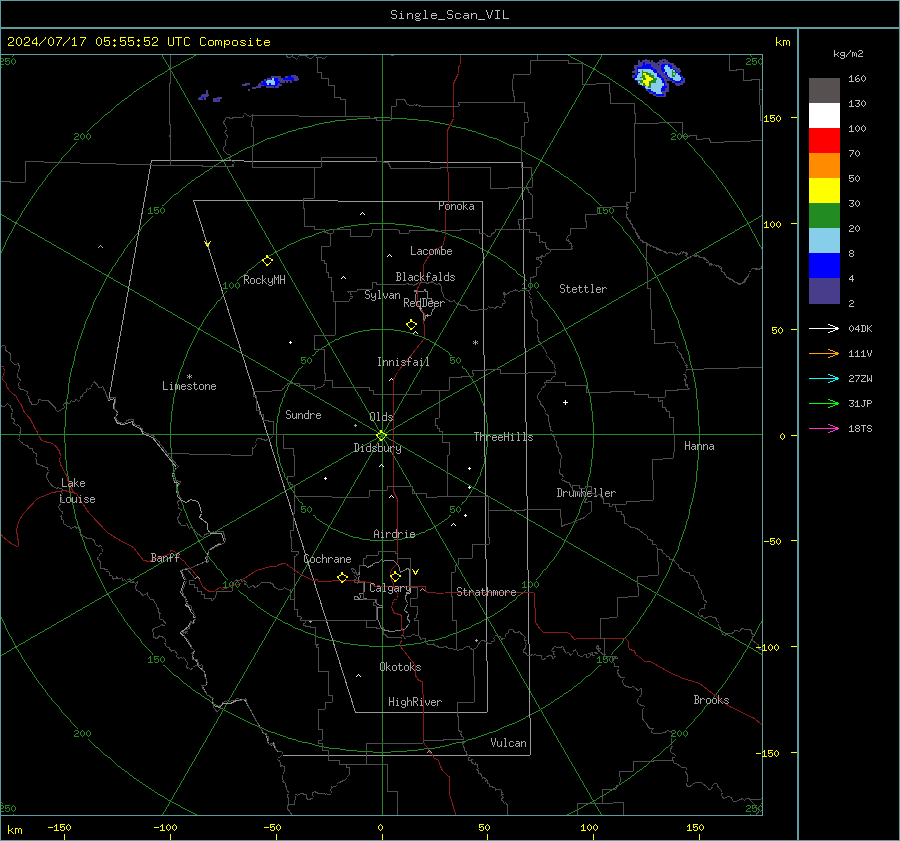The height and width of the screenshot is (841, 900).
Task: Click the blue storm echo at top left
Action: click(x=272, y=82)
